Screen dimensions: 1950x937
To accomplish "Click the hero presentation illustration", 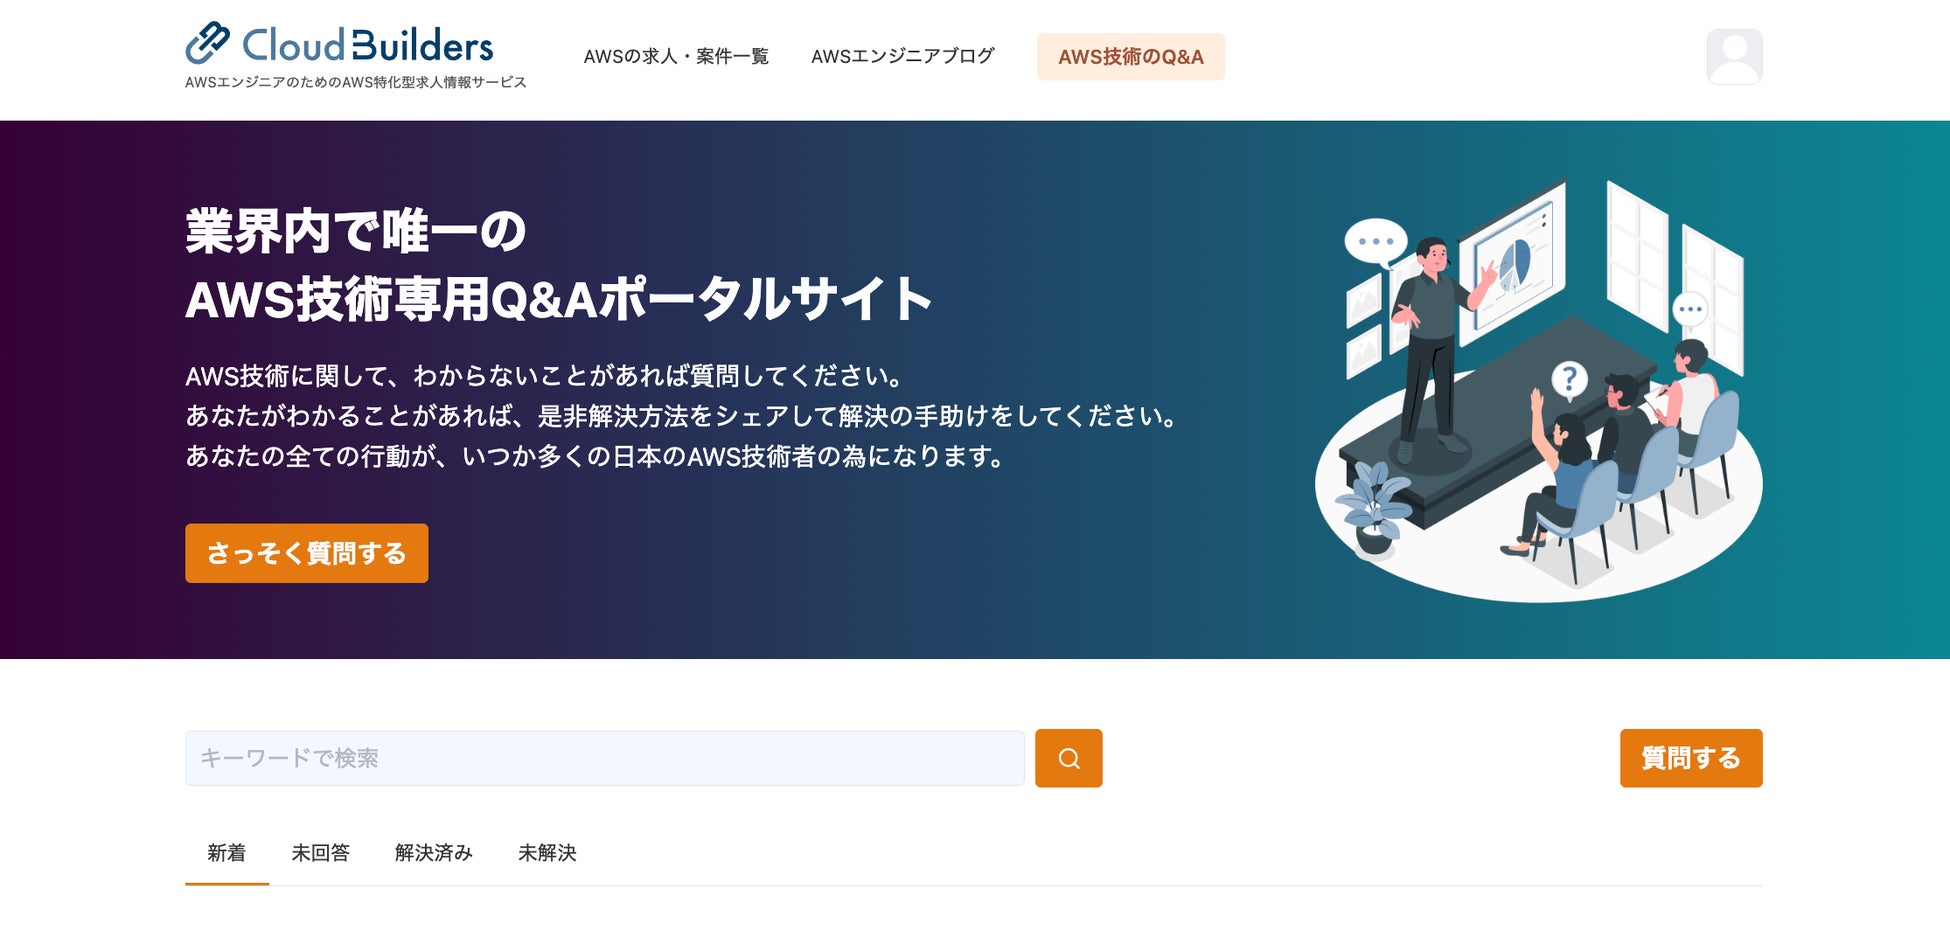I will [x=1539, y=390].
